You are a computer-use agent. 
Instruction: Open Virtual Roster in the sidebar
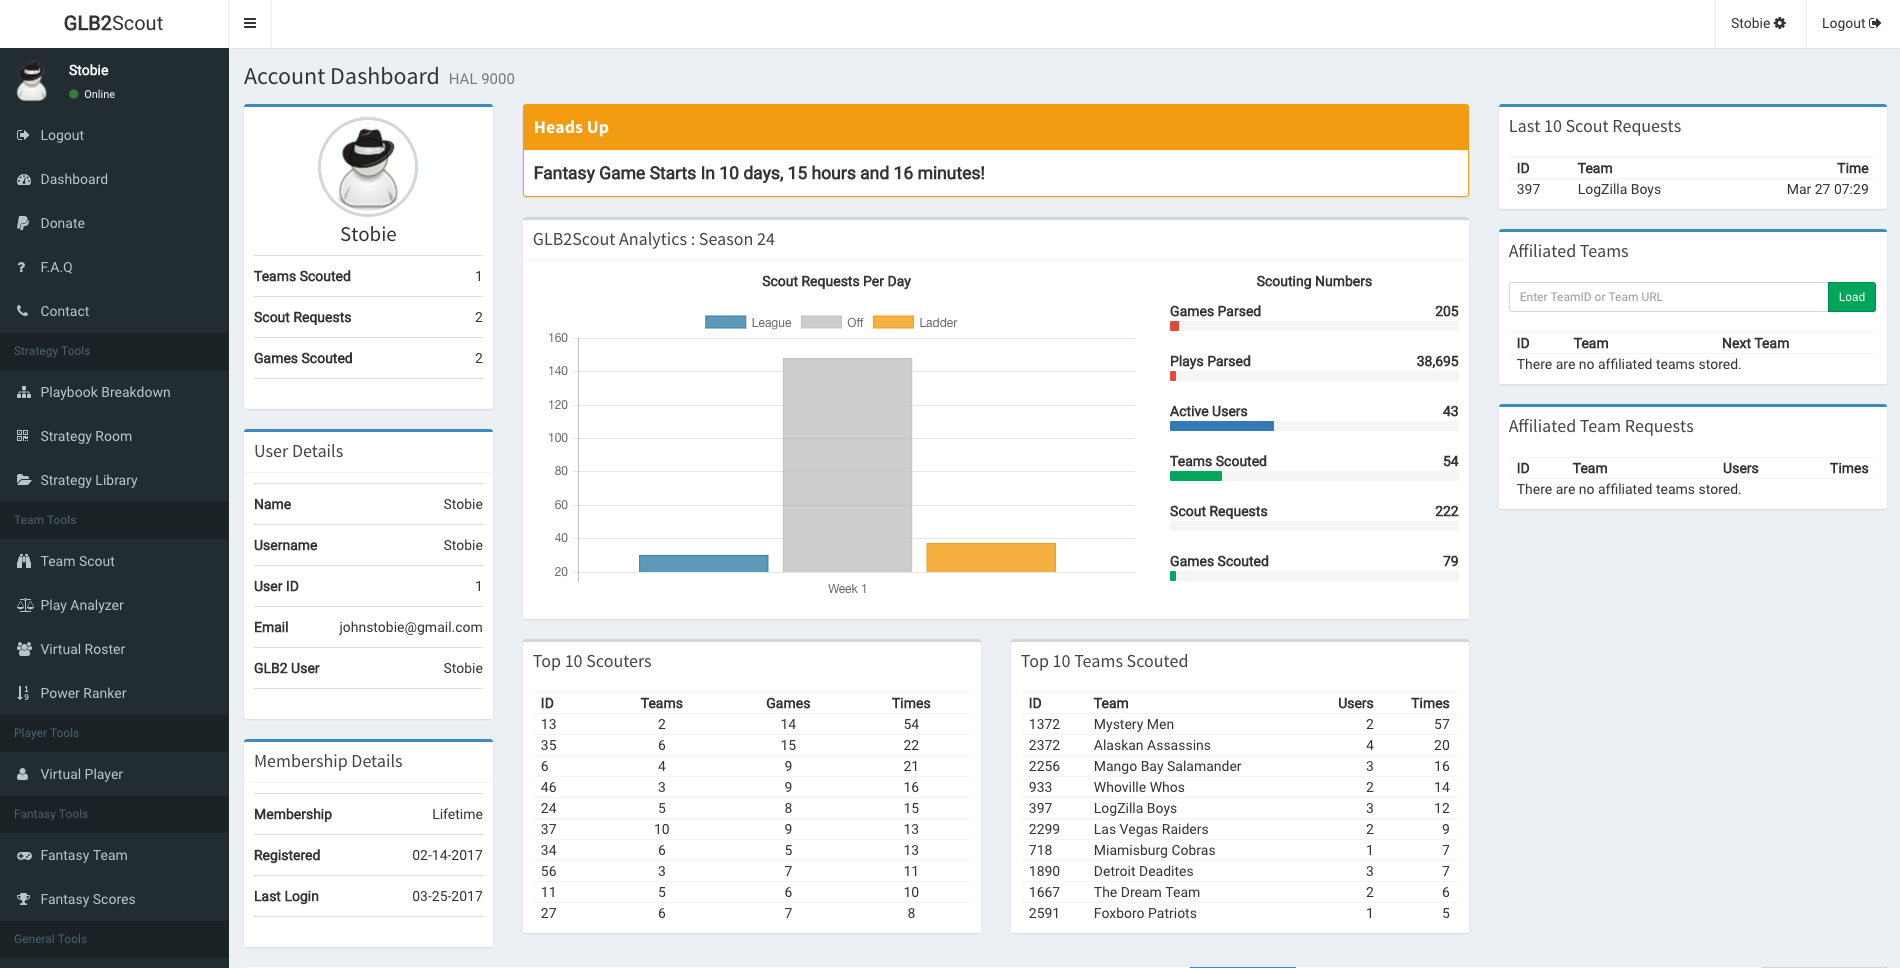pos(83,649)
